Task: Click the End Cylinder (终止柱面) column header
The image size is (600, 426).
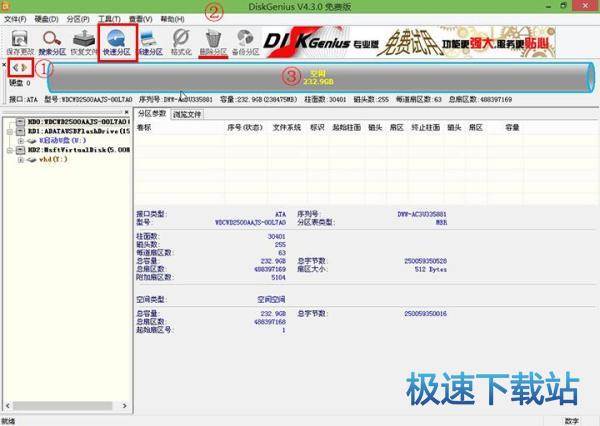Action: [426, 127]
